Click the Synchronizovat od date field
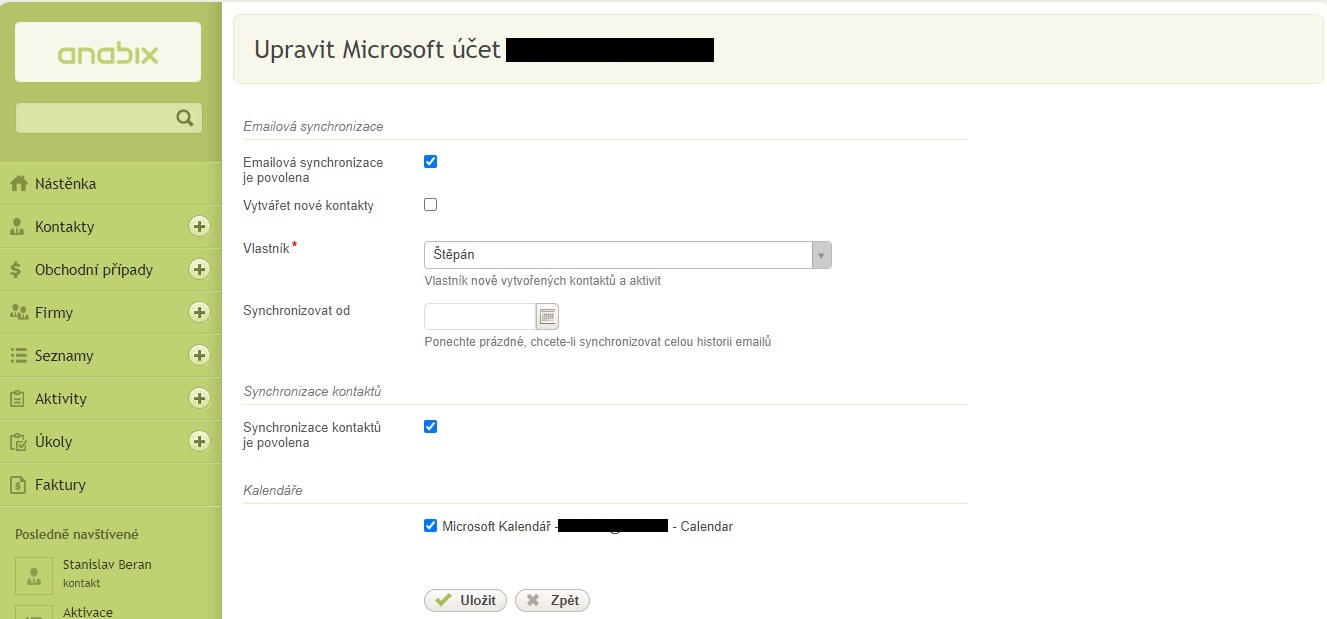Screen dimensions: 1327x619 (x=480, y=317)
